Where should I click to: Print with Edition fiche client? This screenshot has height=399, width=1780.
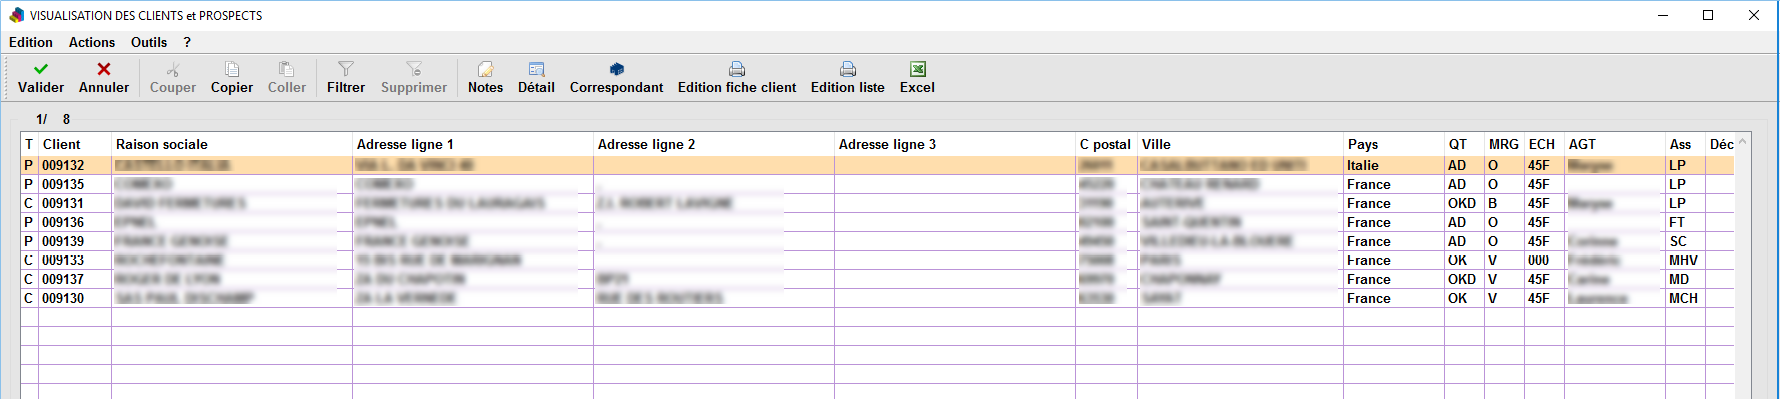pos(737,69)
